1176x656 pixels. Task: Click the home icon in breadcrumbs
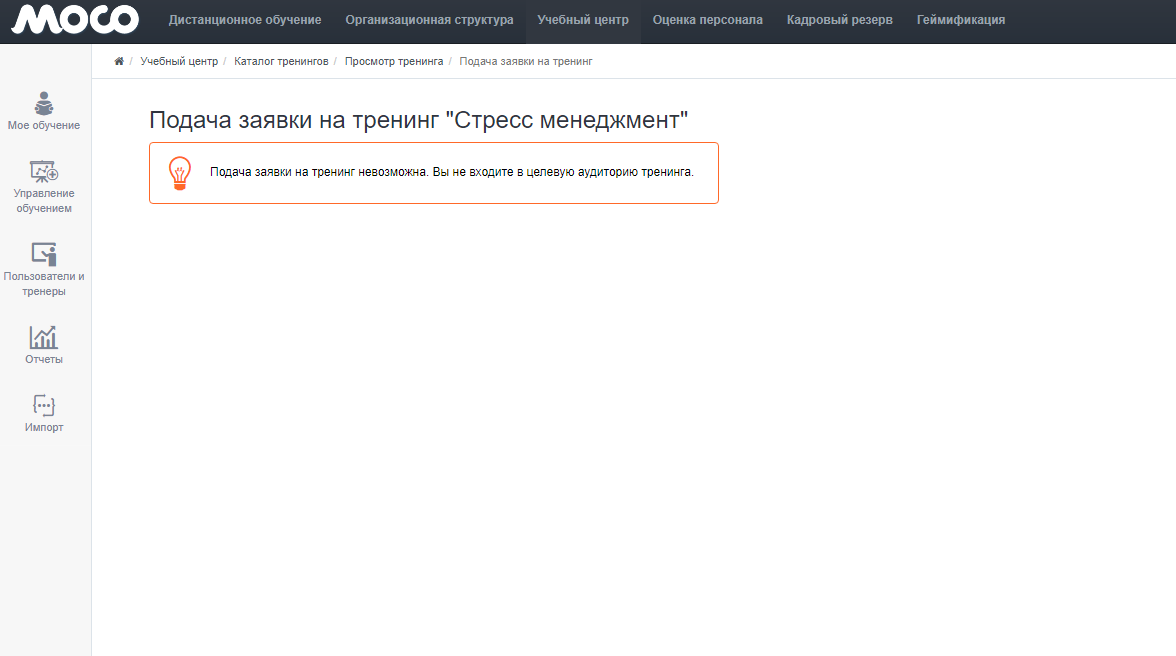[119, 61]
